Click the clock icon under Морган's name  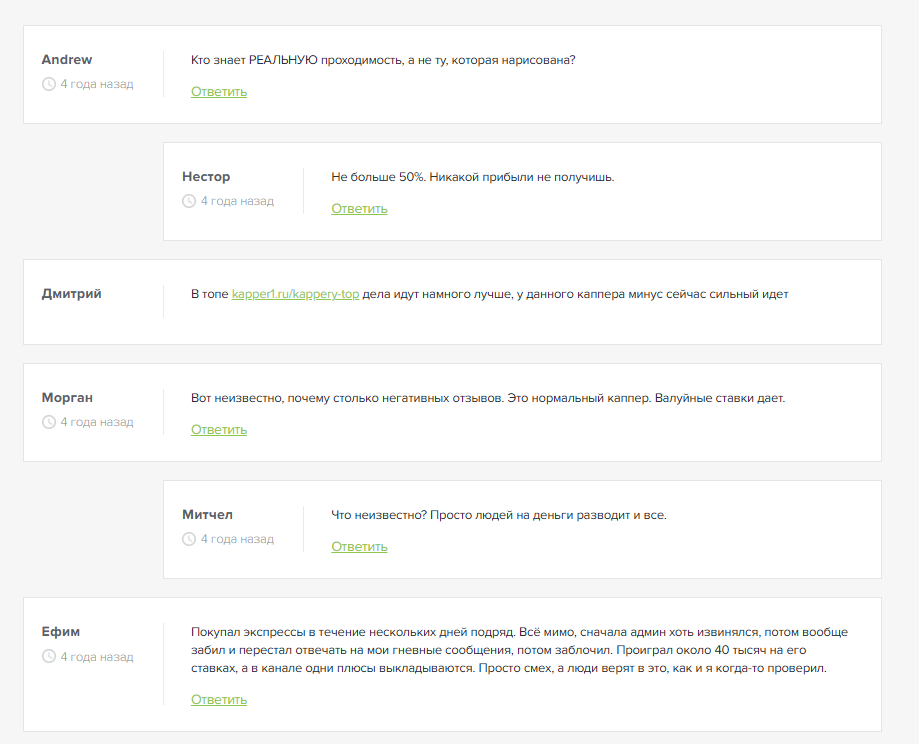[48, 423]
